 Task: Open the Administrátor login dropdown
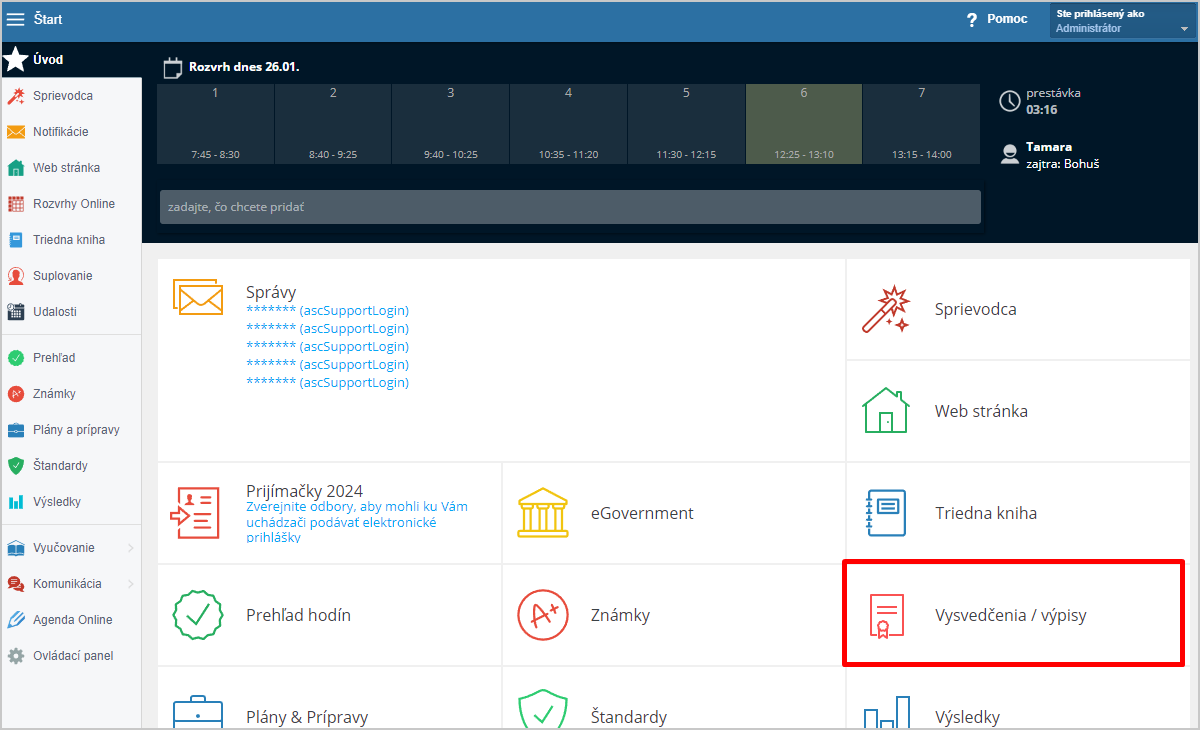1123,21
